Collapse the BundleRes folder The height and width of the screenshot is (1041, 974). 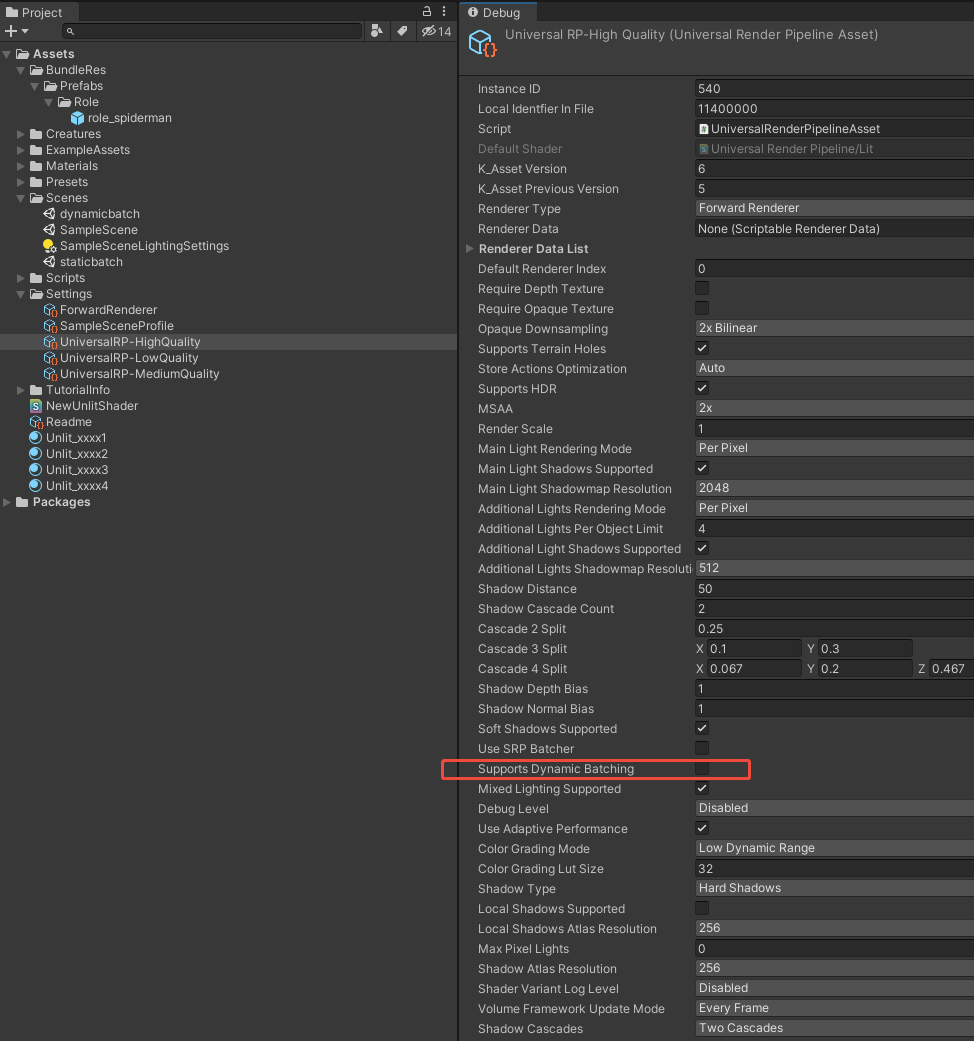[21, 70]
